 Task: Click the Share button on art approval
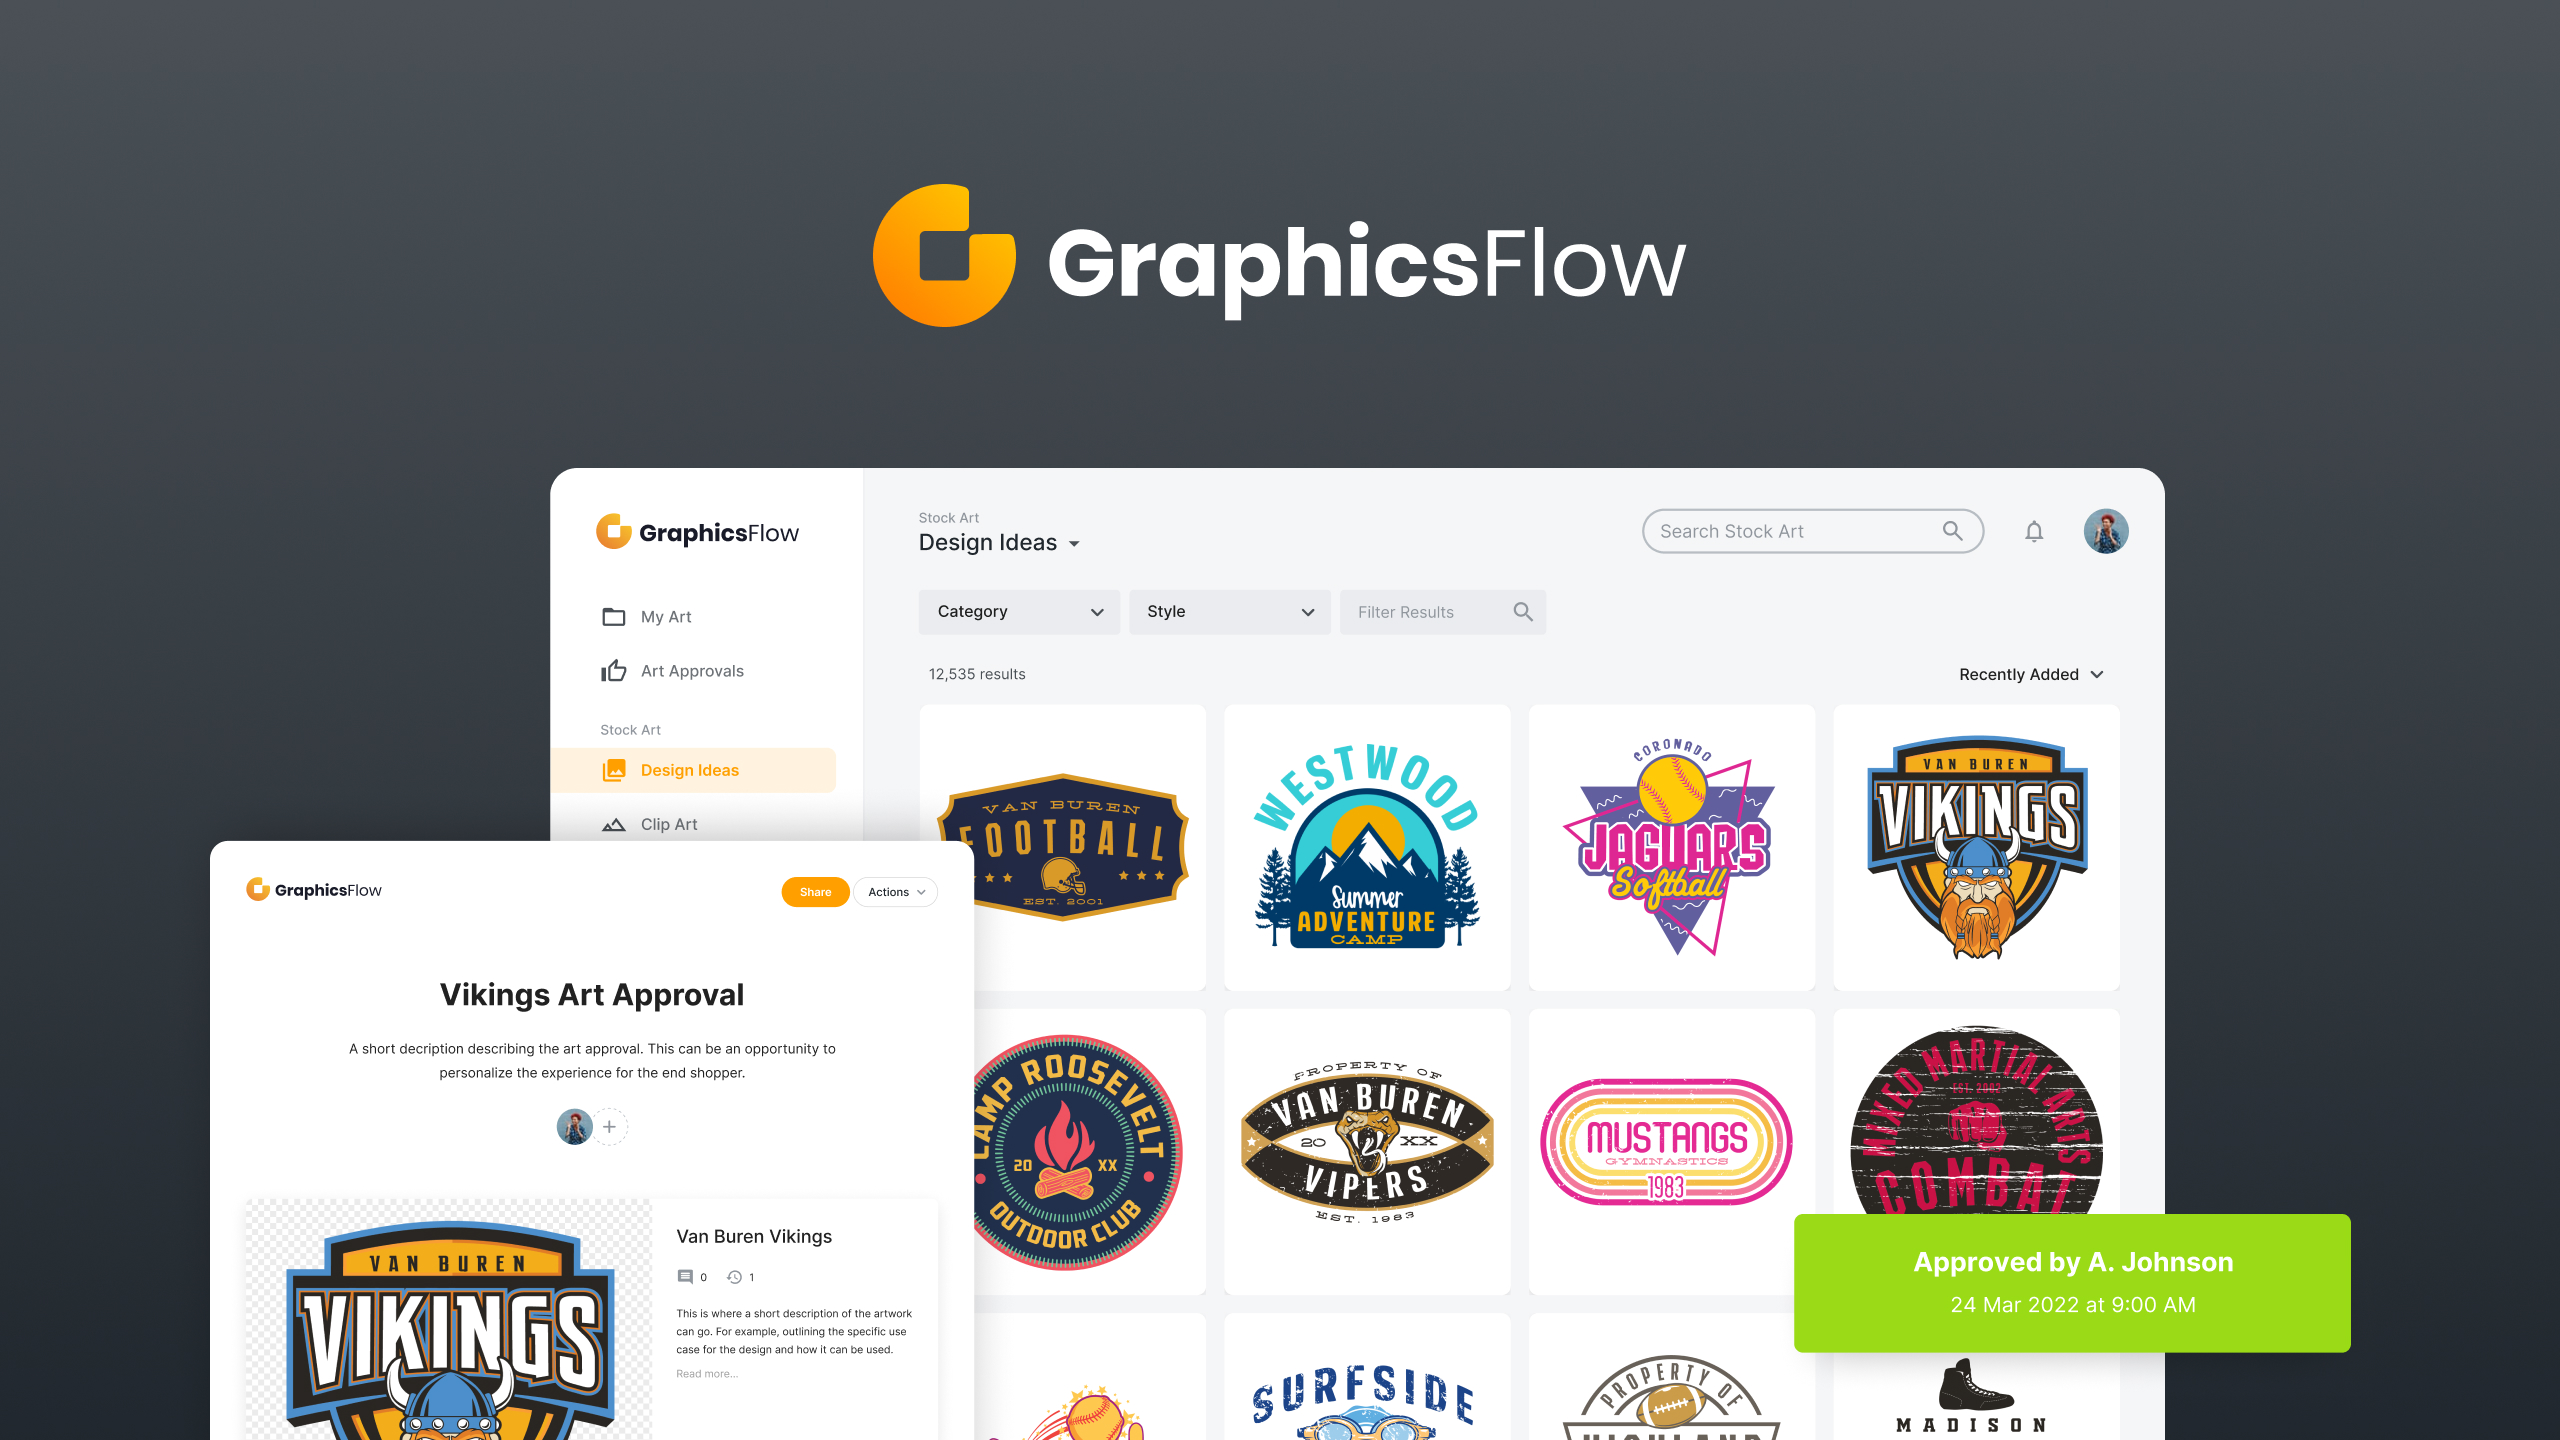point(814,891)
